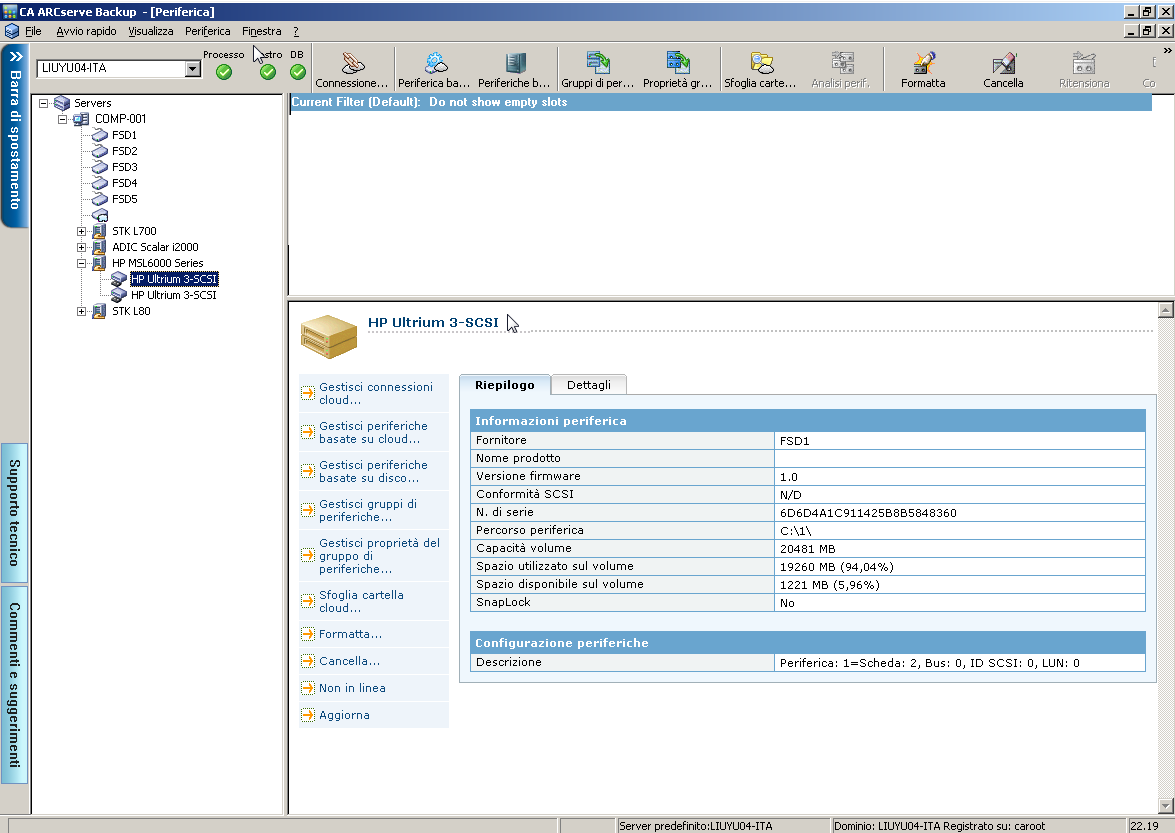The image size is (1175, 833).
Task: Open the Visualizza menu
Action: pyautogui.click(x=151, y=31)
